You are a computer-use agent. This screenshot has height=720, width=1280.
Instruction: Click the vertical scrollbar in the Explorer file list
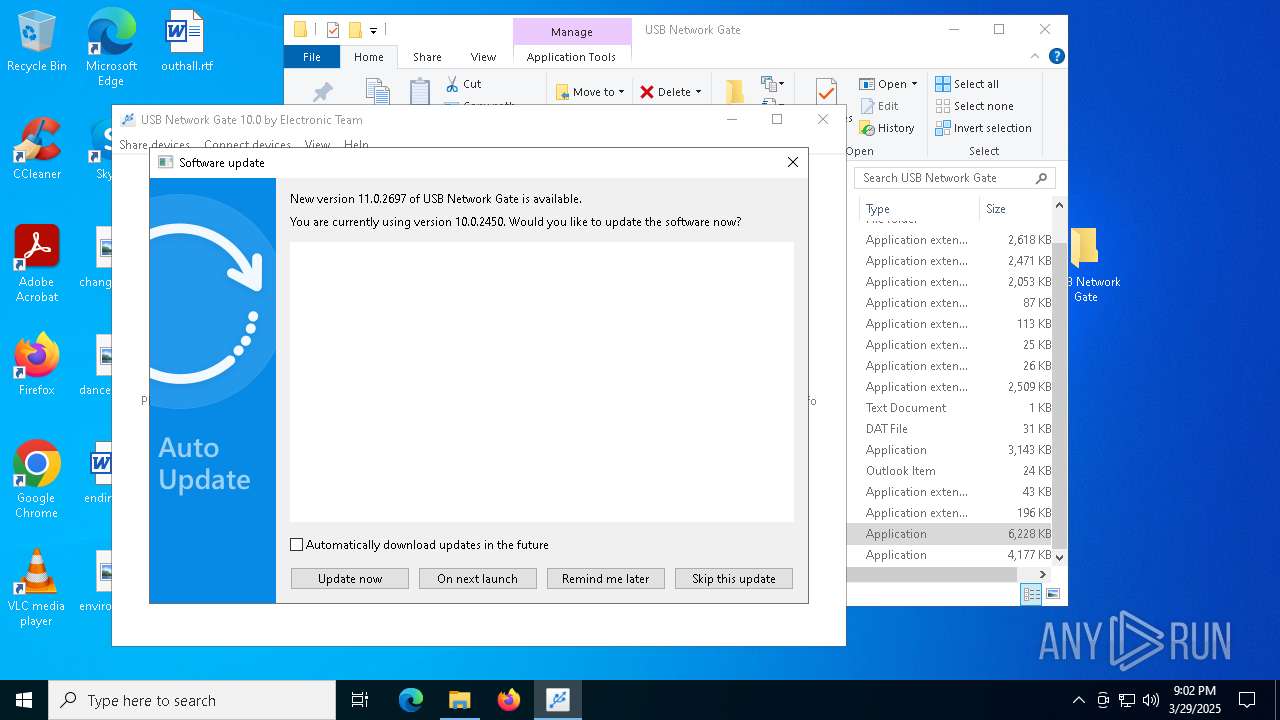click(1060, 395)
